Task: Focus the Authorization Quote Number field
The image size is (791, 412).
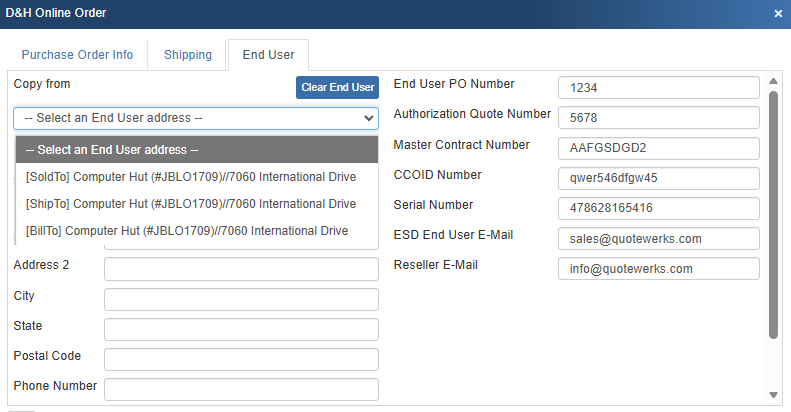Action: 658,118
